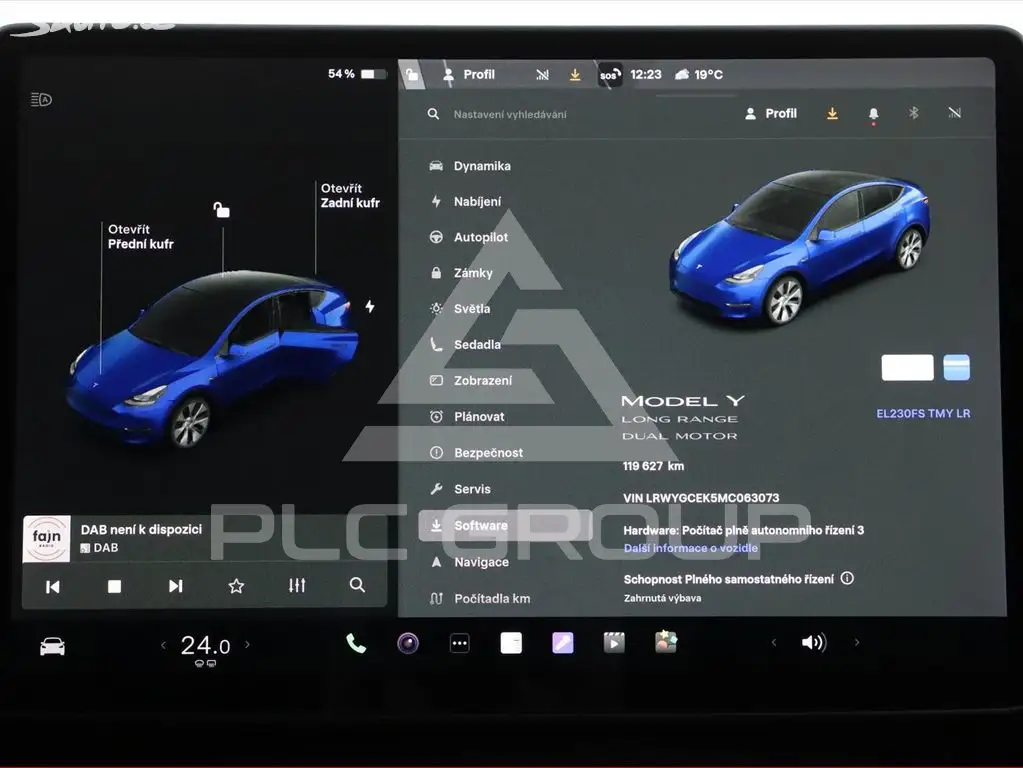Tap the speaker volume icon
The width and height of the screenshot is (1023, 768).
[x=814, y=643]
